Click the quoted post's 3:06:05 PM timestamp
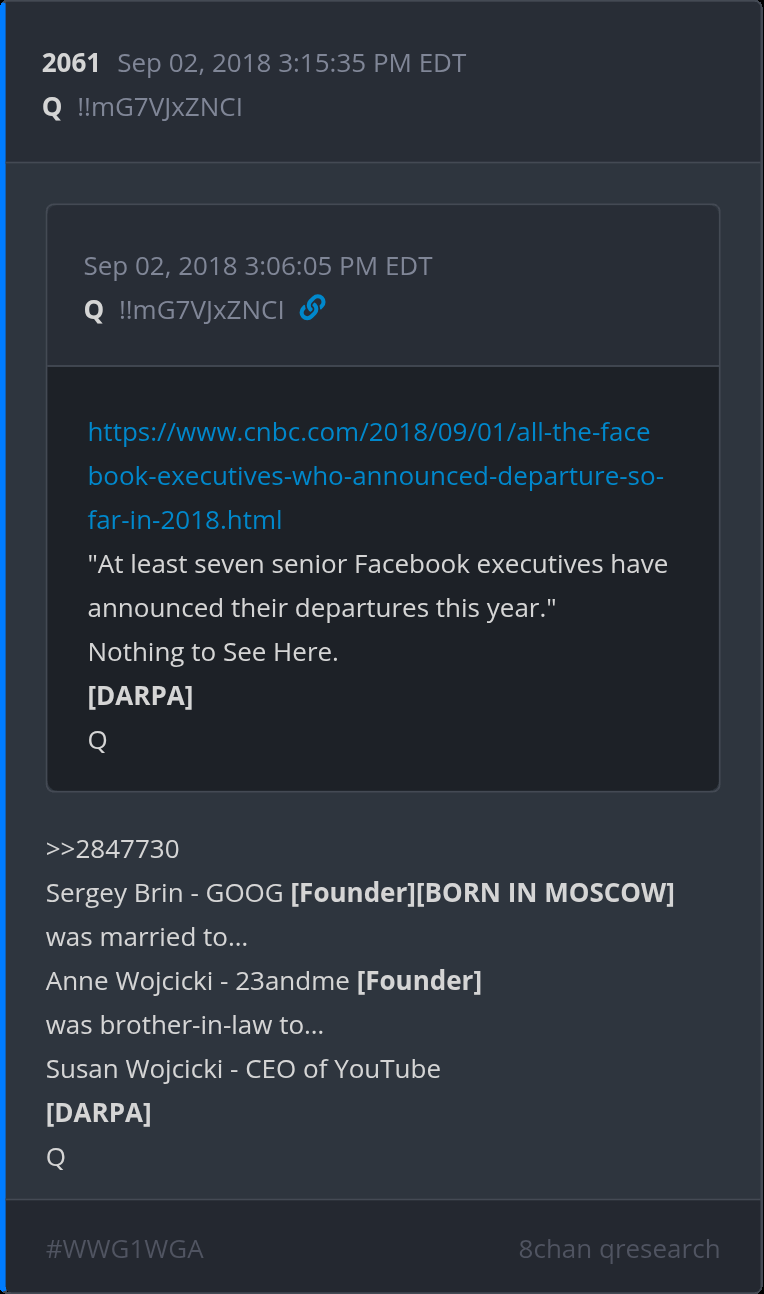 pyautogui.click(x=258, y=266)
